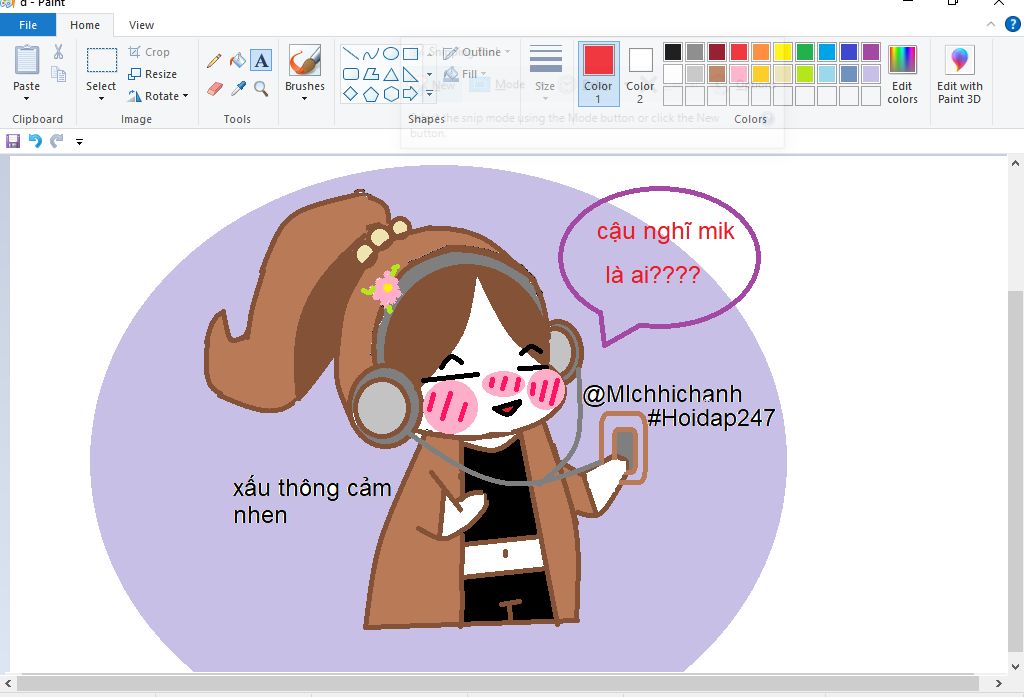Pick the yellow color swatch

click(x=783, y=52)
